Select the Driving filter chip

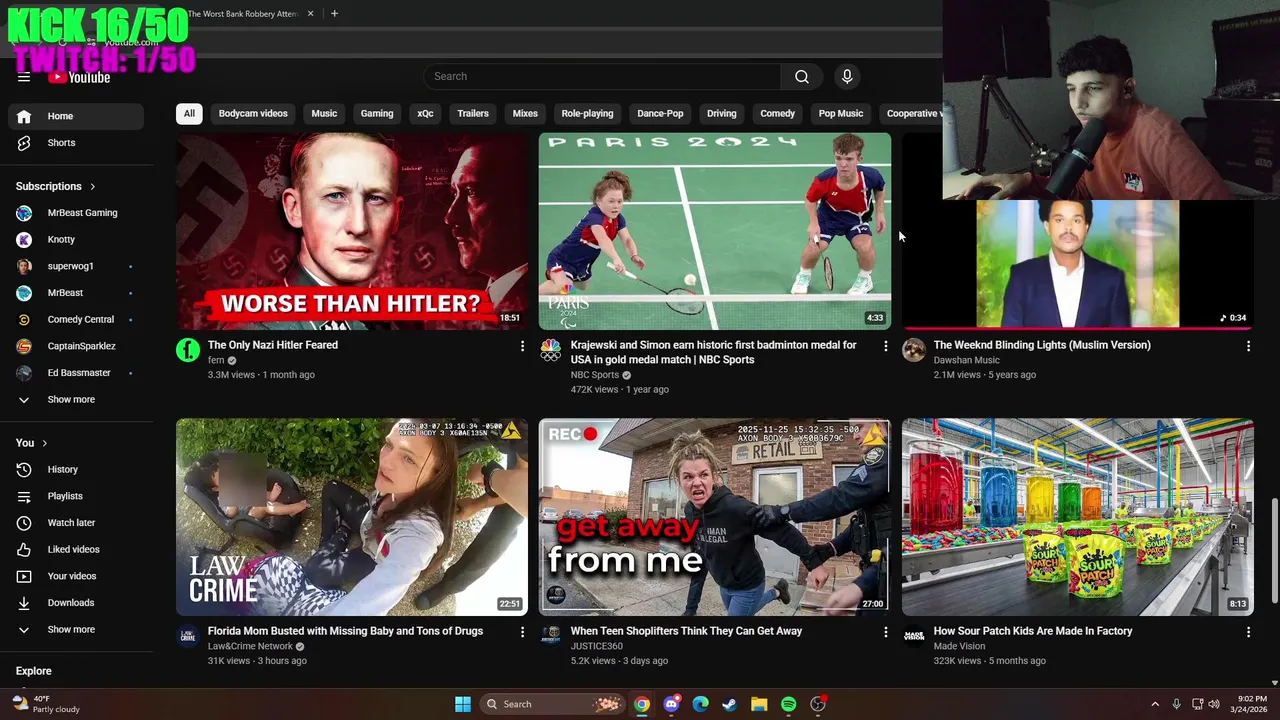721,114
